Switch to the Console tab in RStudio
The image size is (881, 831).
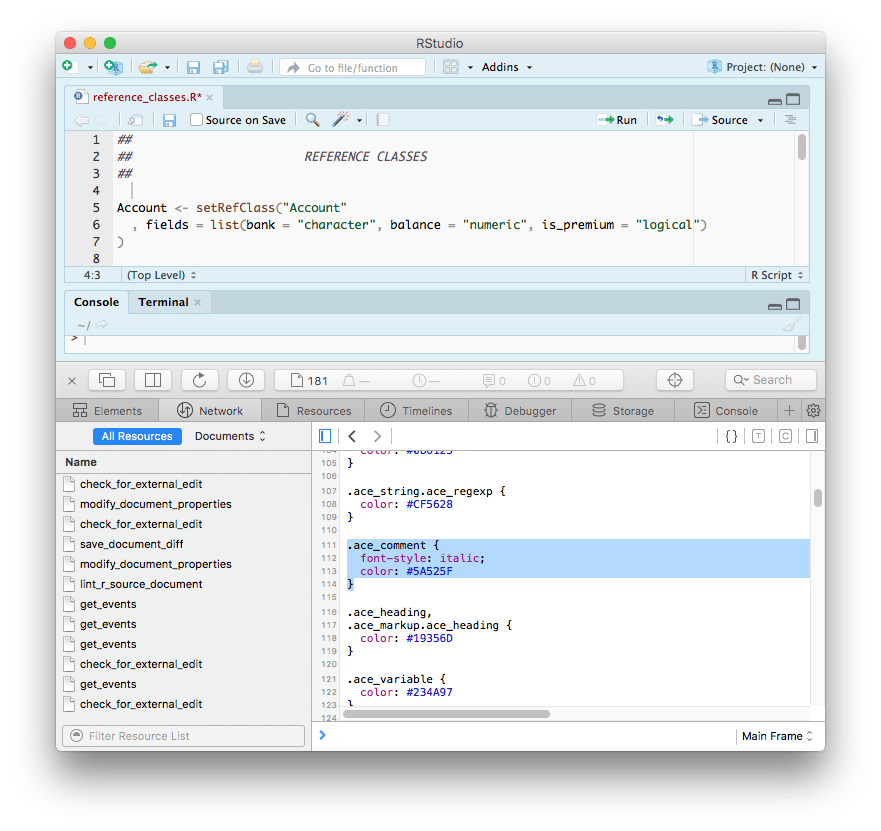(97, 302)
